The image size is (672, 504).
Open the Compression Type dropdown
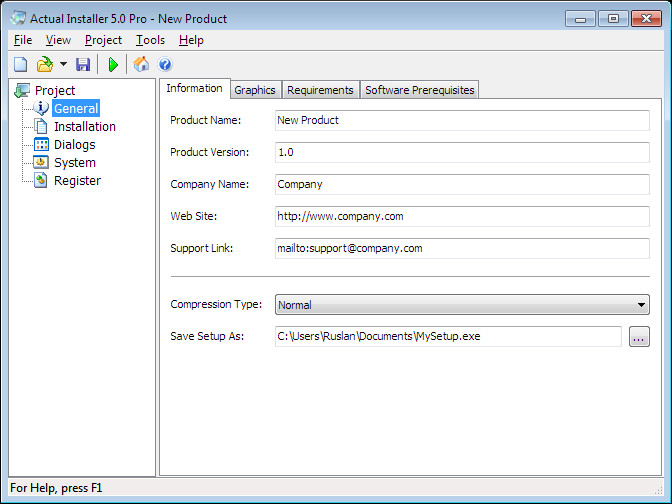[x=462, y=305]
